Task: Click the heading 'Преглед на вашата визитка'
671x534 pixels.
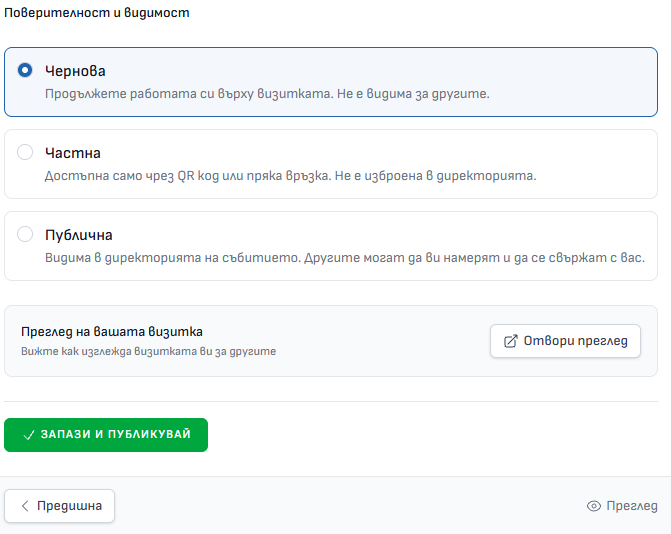Action: [x=112, y=332]
